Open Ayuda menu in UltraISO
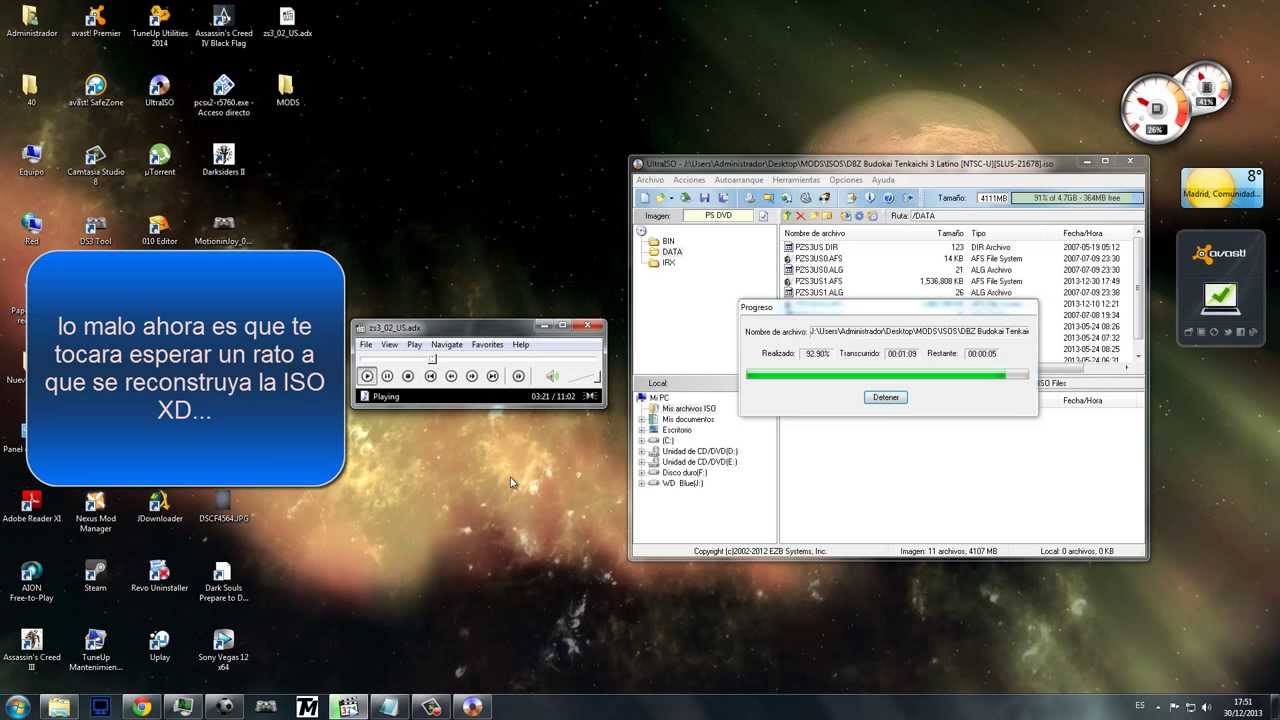Screen dimensions: 1280x720 tap(883, 180)
